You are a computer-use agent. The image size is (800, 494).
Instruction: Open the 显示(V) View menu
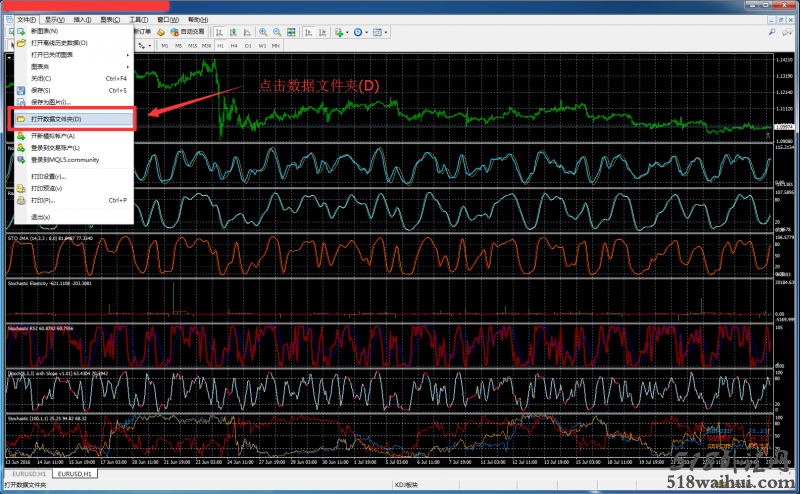point(55,20)
